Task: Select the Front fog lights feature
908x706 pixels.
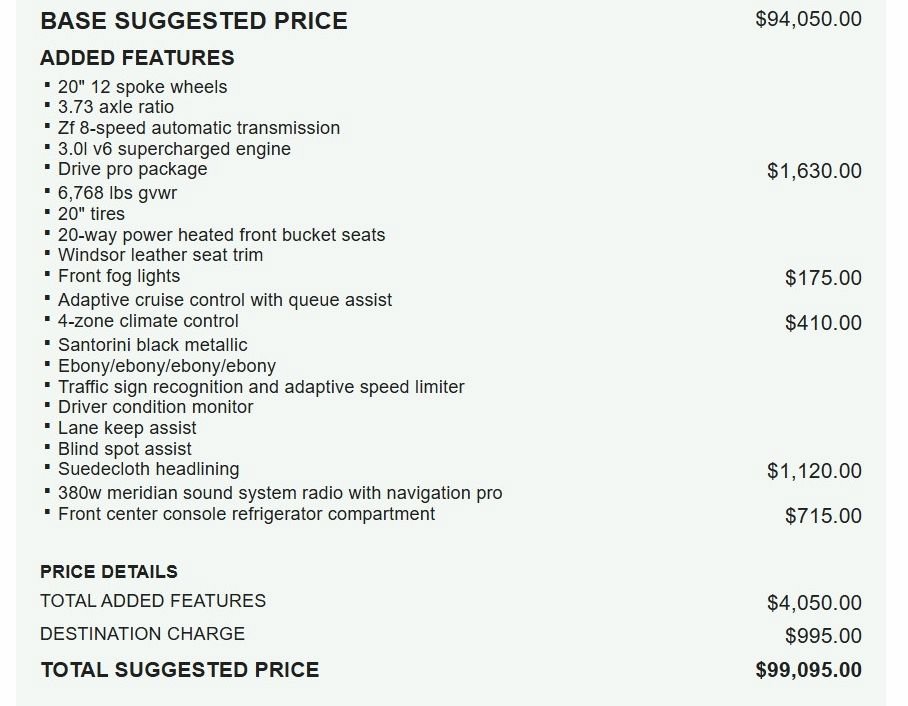Action: pyautogui.click(x=119, y=276)
